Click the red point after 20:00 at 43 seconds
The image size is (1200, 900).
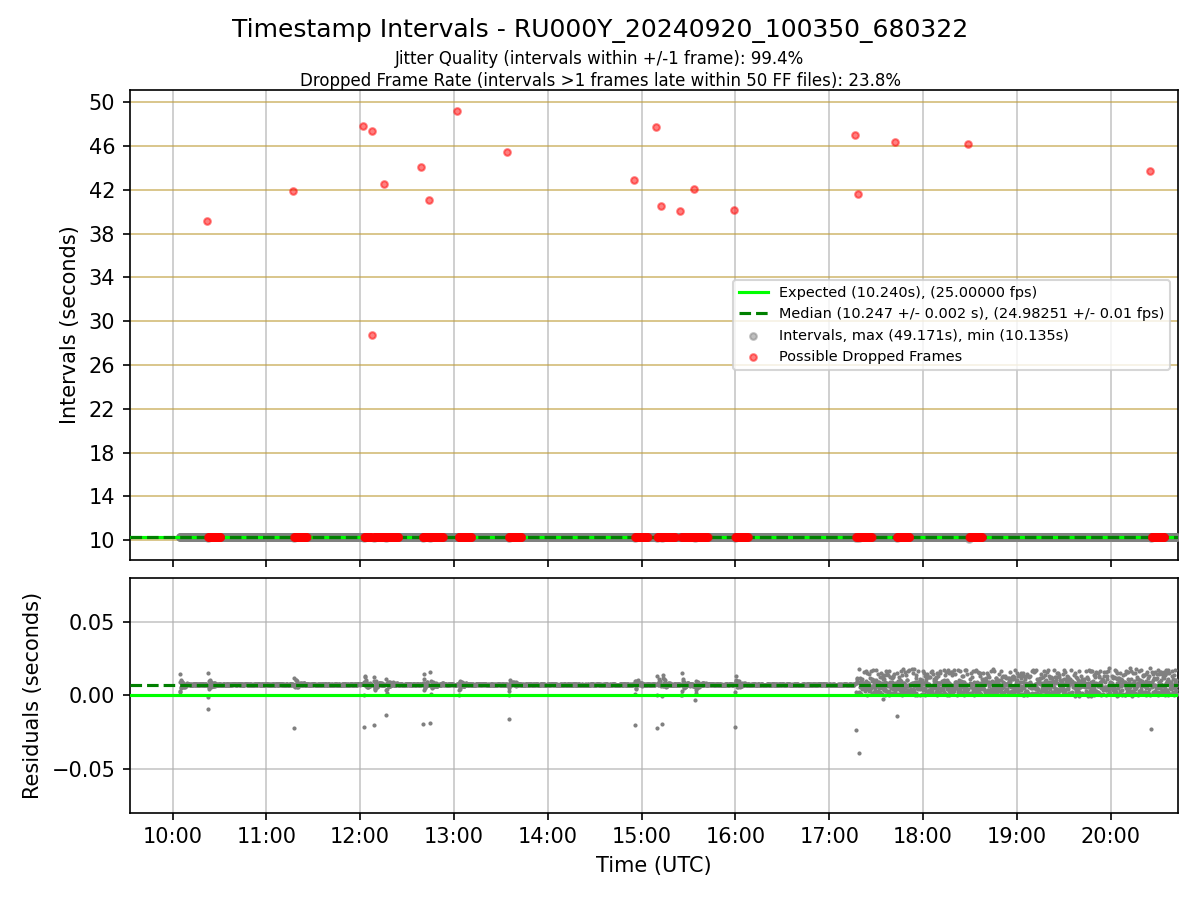click(x=1150, y=171)
